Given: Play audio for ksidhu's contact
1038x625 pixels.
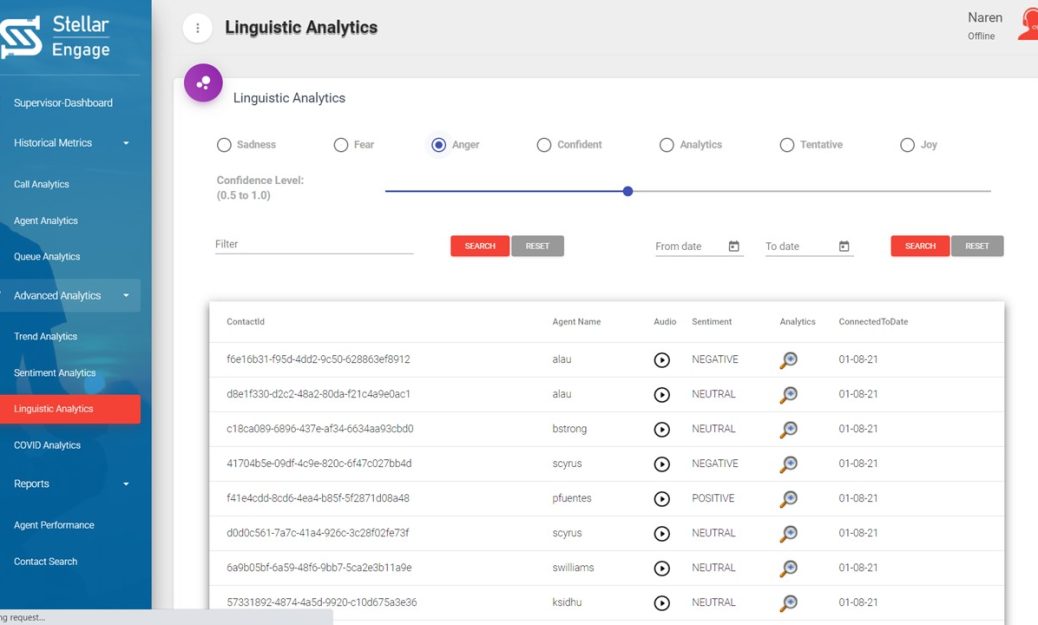Looking at the screenshot, I should tap(661, 603).
